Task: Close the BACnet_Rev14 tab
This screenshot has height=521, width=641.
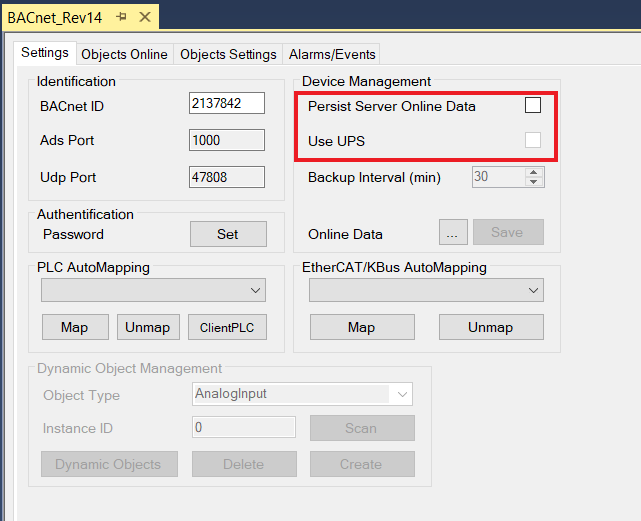Action: pyautogui.click(x=145, y=17)
